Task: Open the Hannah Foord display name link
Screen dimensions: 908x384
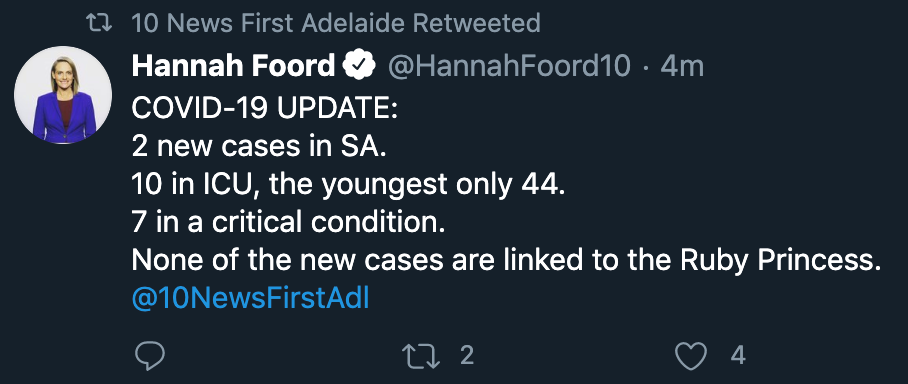Action: coord(234,67)
